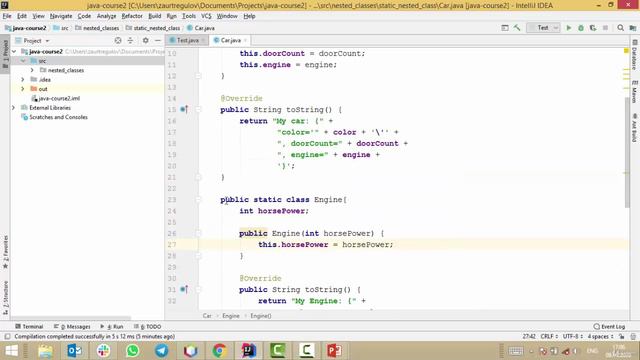Open the Navigate menu
The width and height of the screenshot is (640, 360).
61,16
